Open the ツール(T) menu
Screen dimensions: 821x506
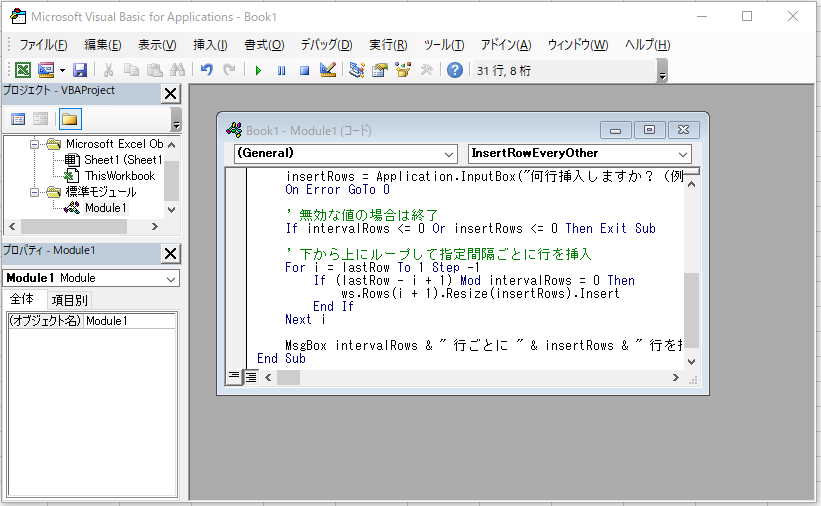pos(444,45)
